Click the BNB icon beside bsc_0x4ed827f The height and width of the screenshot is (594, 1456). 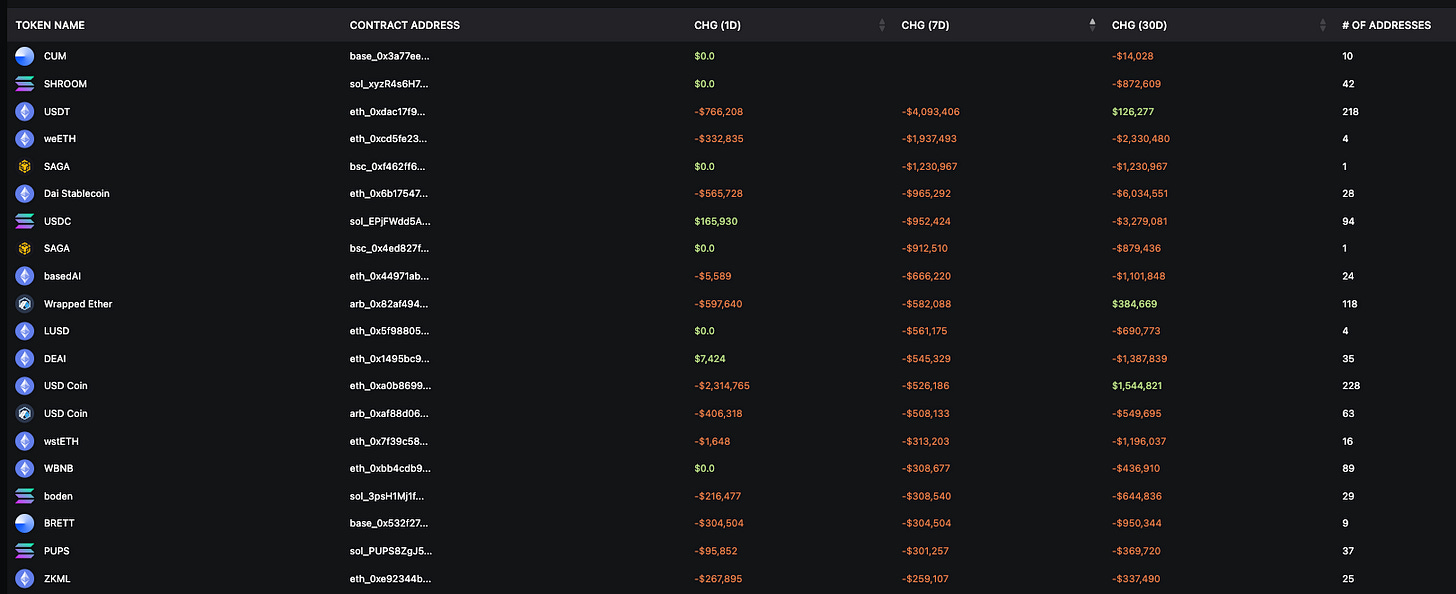pos(24,248)
